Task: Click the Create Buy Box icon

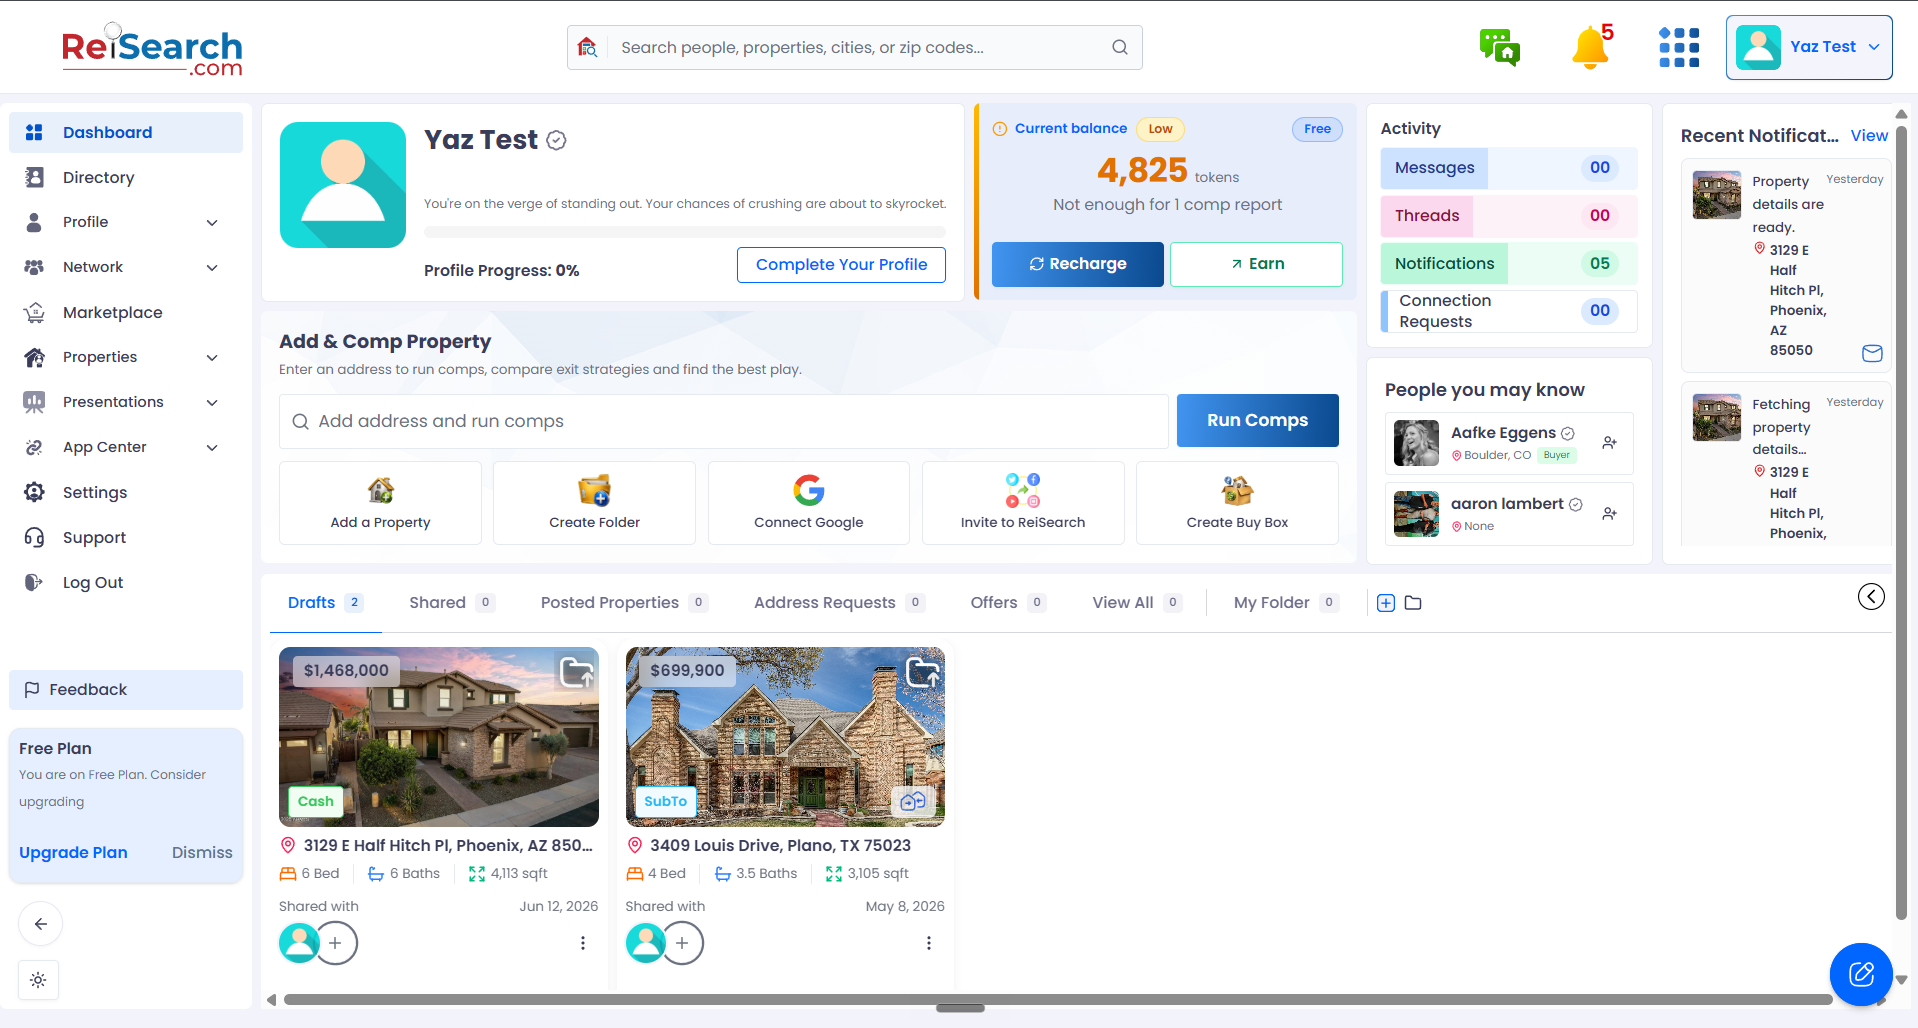Action: [1237, 491]
